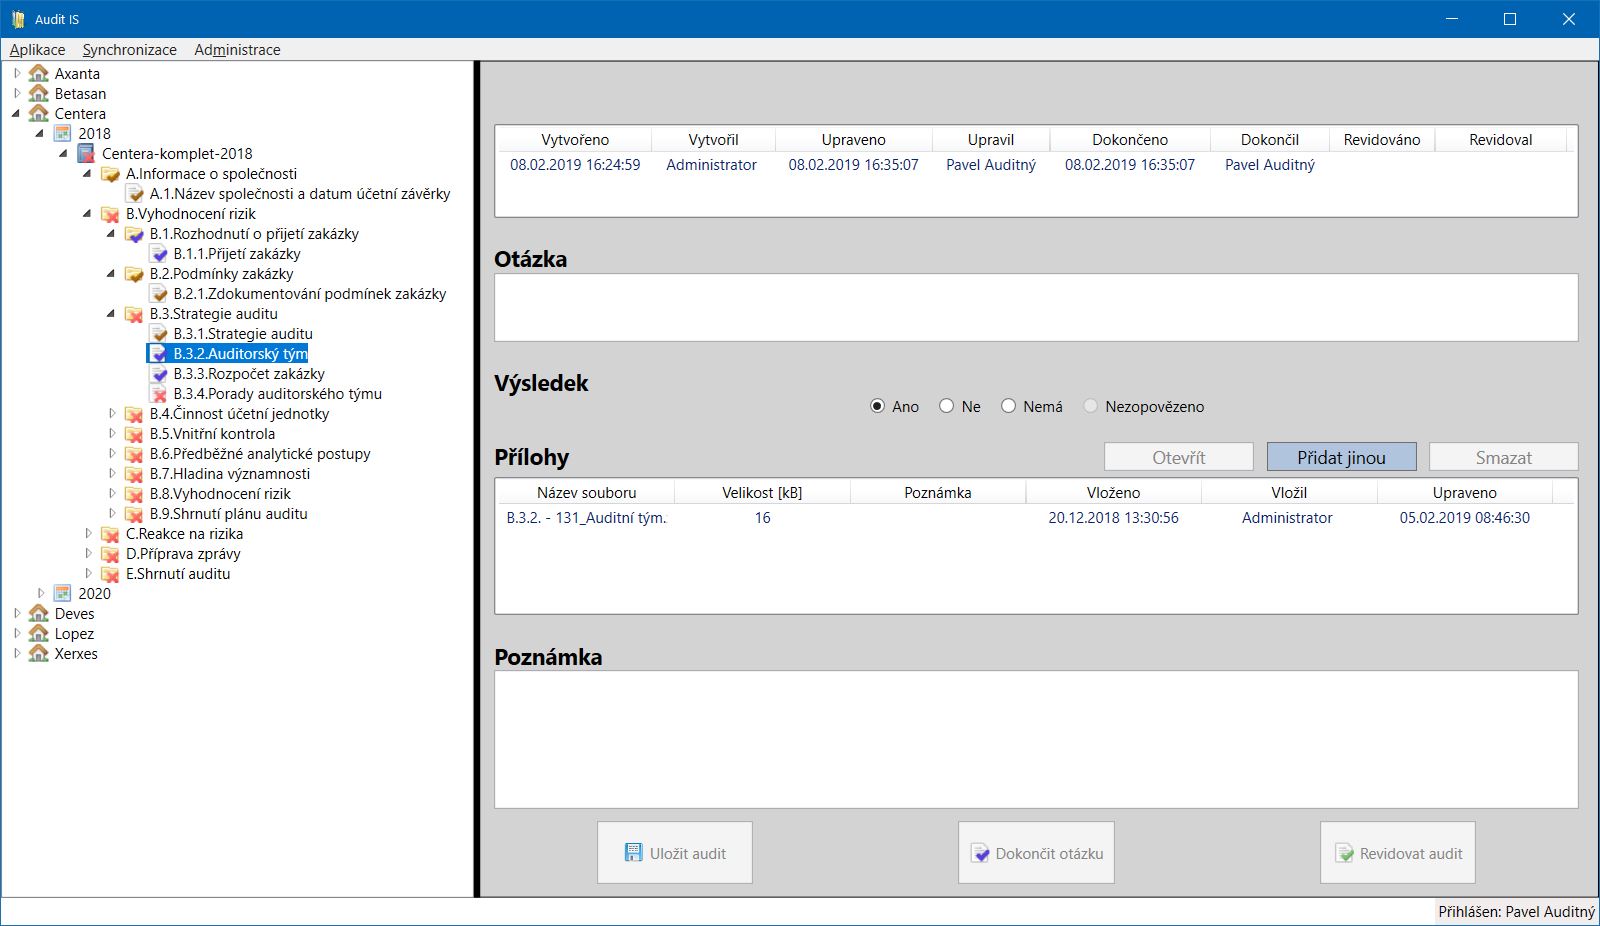Click folder icon of C.Reakce na rizika
The image size is (1600, 926).
pos(110,534)
